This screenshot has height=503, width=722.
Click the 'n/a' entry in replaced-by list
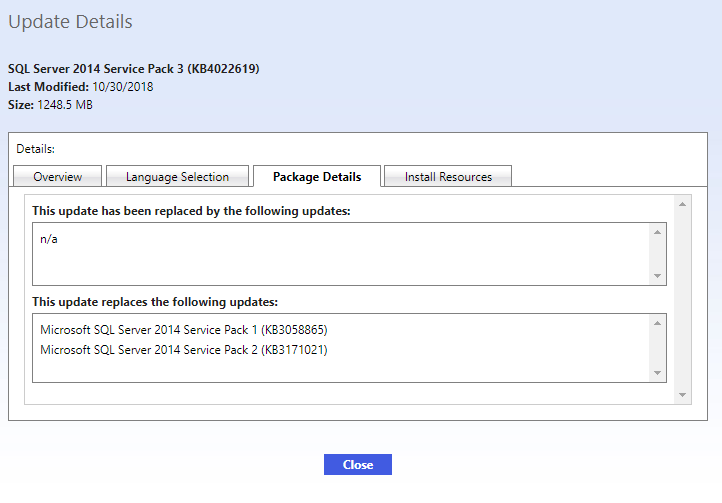(49, 239)
